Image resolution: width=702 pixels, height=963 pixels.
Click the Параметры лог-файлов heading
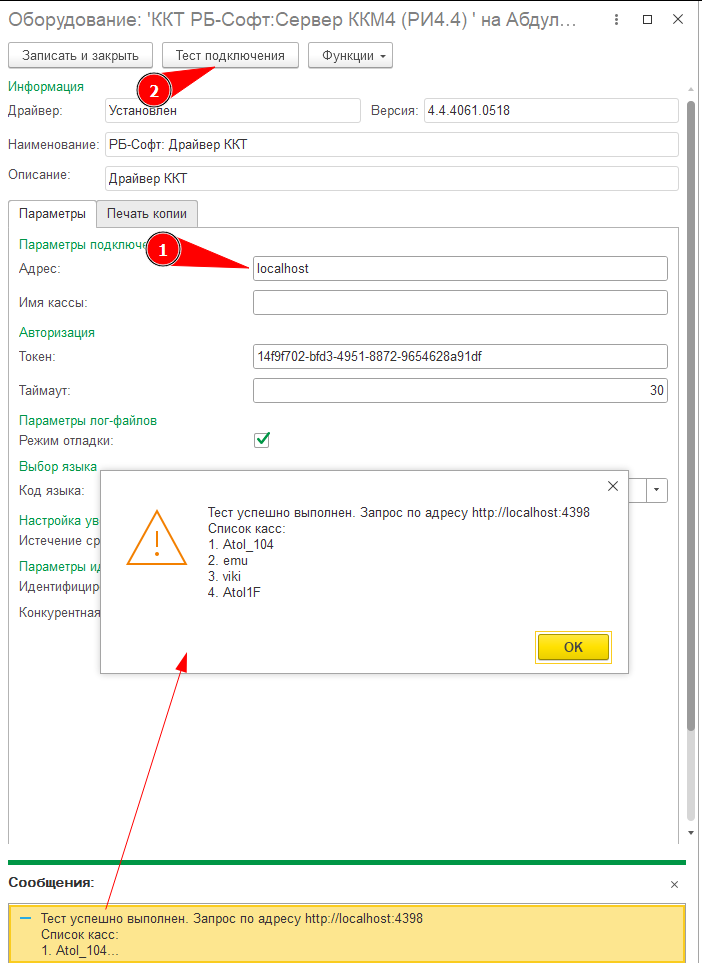[88, 421]
